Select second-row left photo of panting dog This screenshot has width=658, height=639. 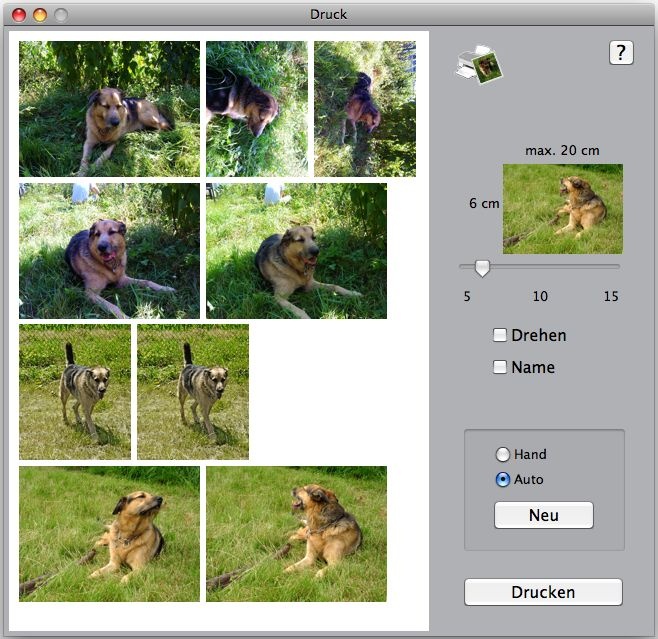click(109, 250)
